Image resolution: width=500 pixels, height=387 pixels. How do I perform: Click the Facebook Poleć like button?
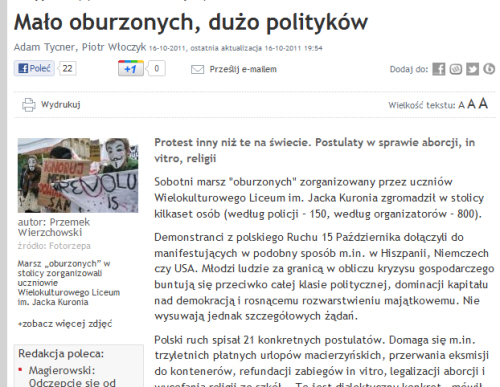click(34, 69)
